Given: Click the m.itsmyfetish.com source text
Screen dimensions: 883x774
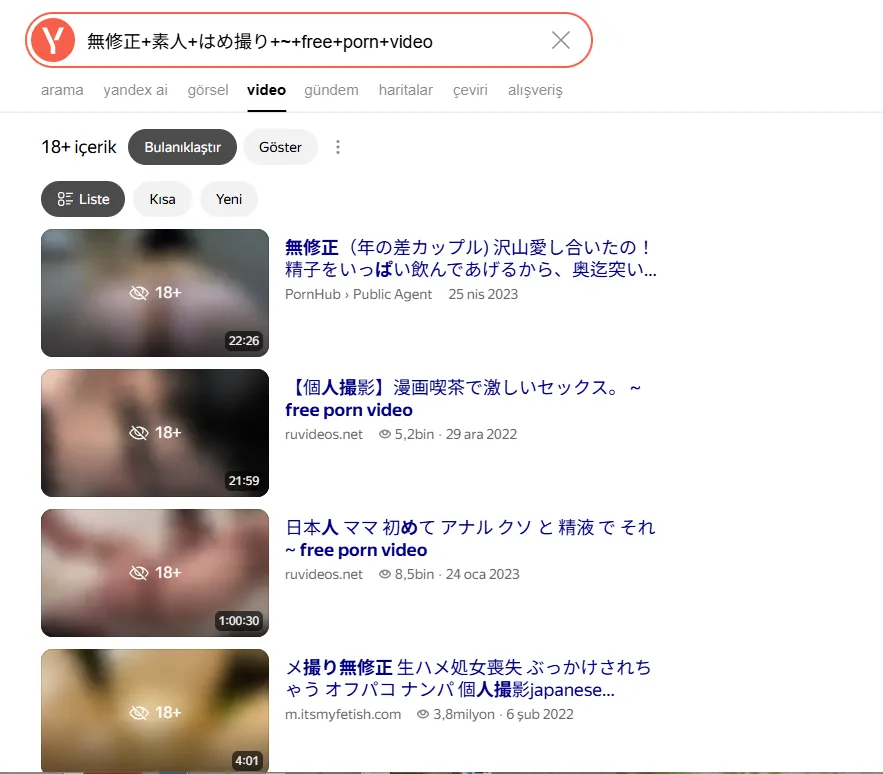Looking at the screenshot, I should [x=343, y=714].
